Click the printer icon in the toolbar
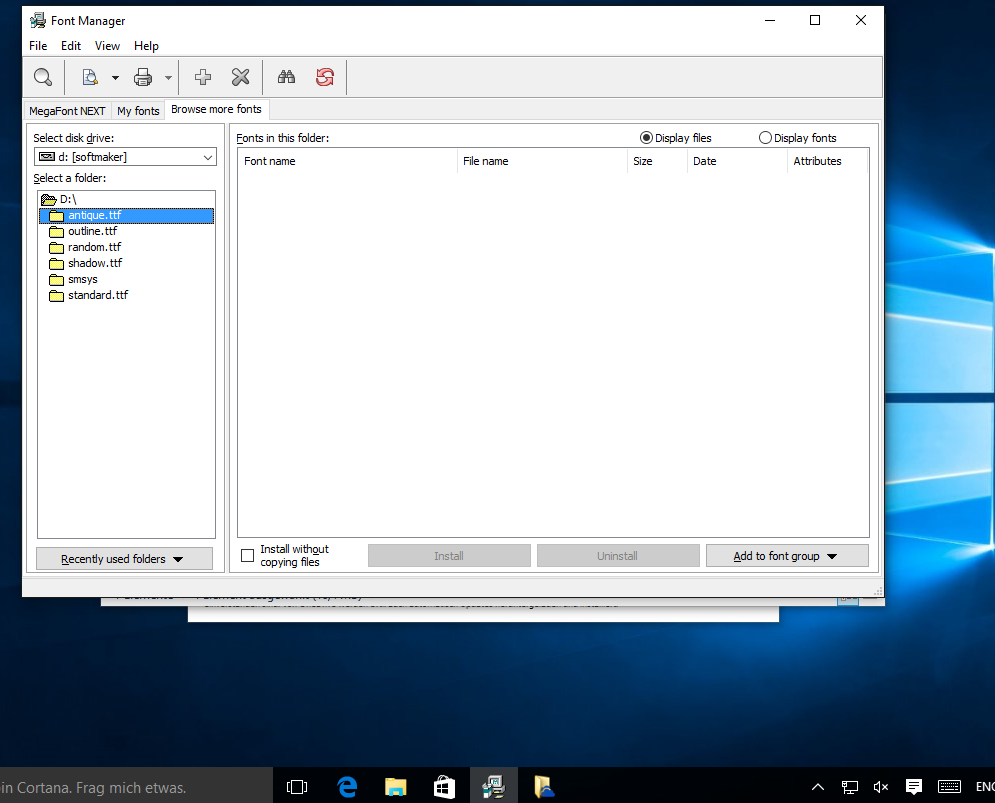 coord(143,77)
